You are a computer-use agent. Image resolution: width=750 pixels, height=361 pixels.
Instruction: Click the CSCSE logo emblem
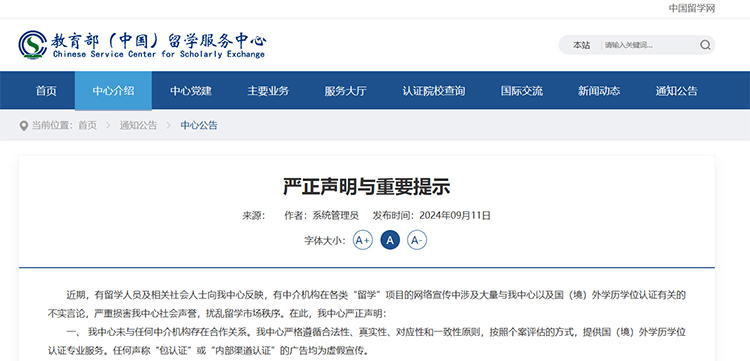33,45
